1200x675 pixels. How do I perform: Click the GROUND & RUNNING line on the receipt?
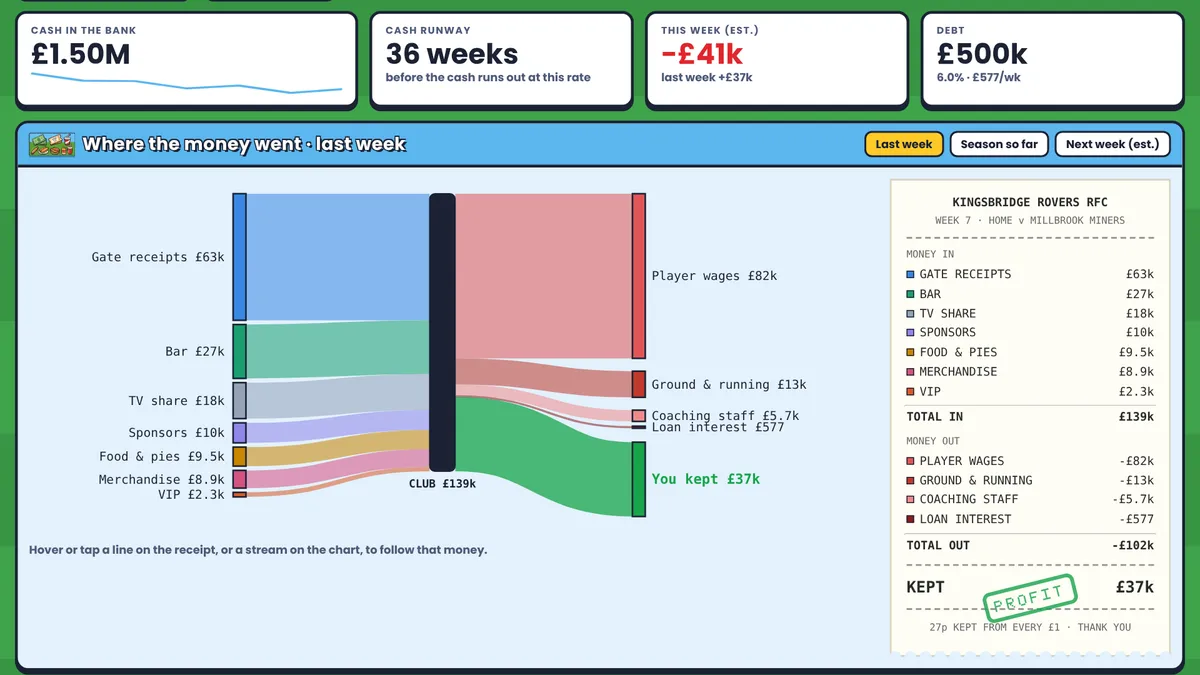[1030, 480]
